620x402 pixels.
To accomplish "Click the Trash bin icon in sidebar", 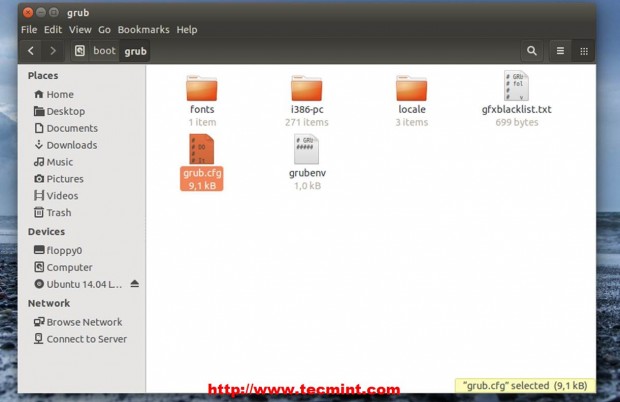I will point(39,212).
